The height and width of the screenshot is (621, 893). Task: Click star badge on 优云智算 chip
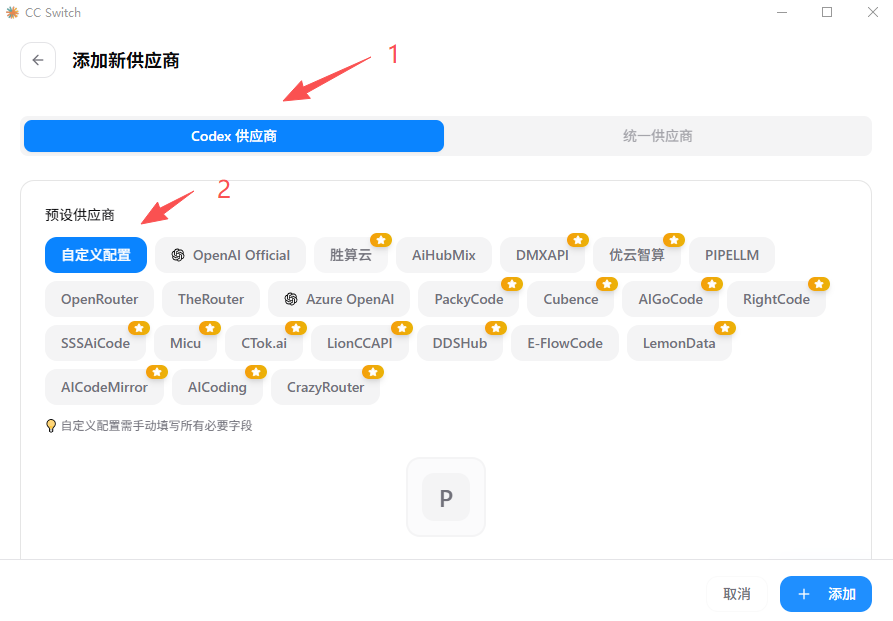tap(674, 240)
